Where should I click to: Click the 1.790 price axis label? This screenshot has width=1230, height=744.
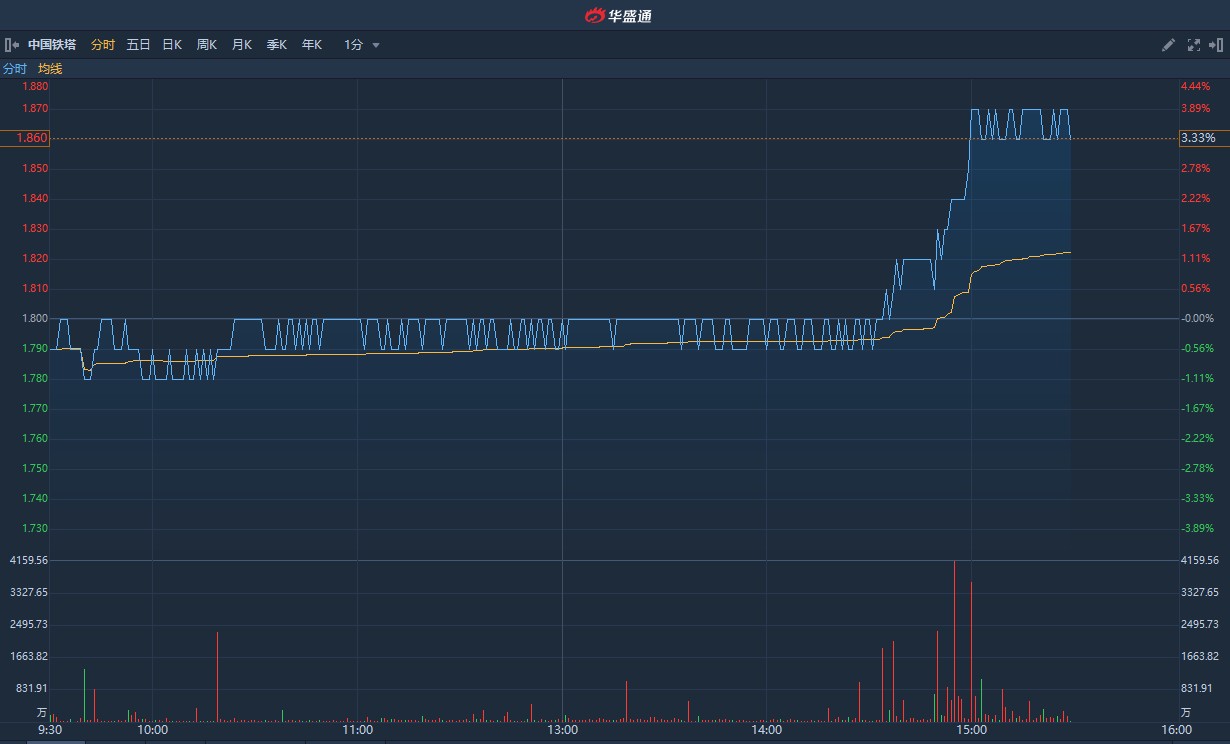(35, 348)
